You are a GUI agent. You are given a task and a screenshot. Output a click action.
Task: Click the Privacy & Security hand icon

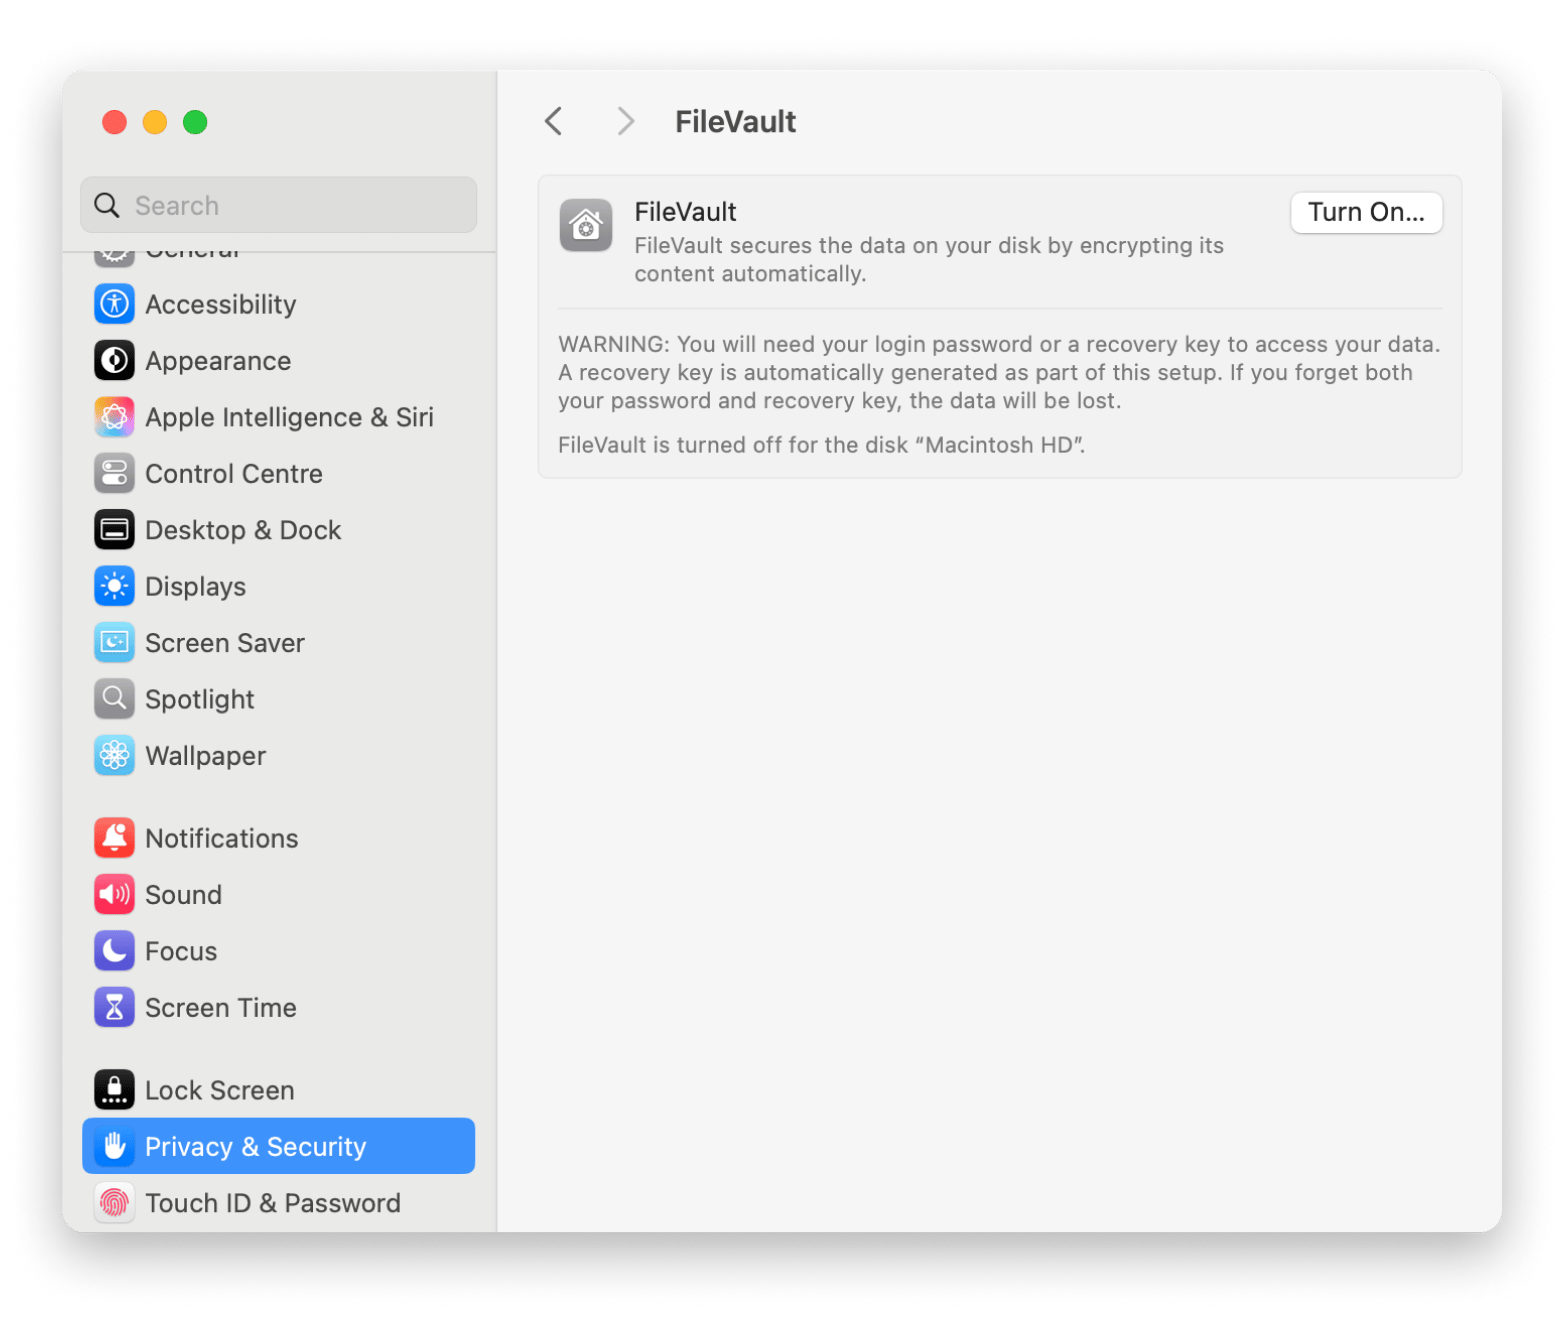pos(114,1146)
